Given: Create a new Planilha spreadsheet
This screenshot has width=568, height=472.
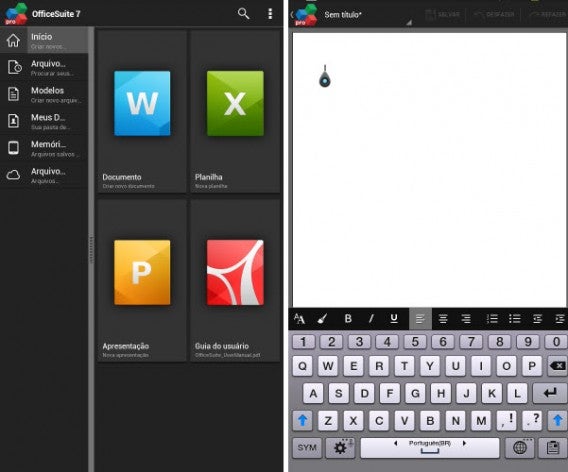Looking at the screenshot, I should pos(235,111).
